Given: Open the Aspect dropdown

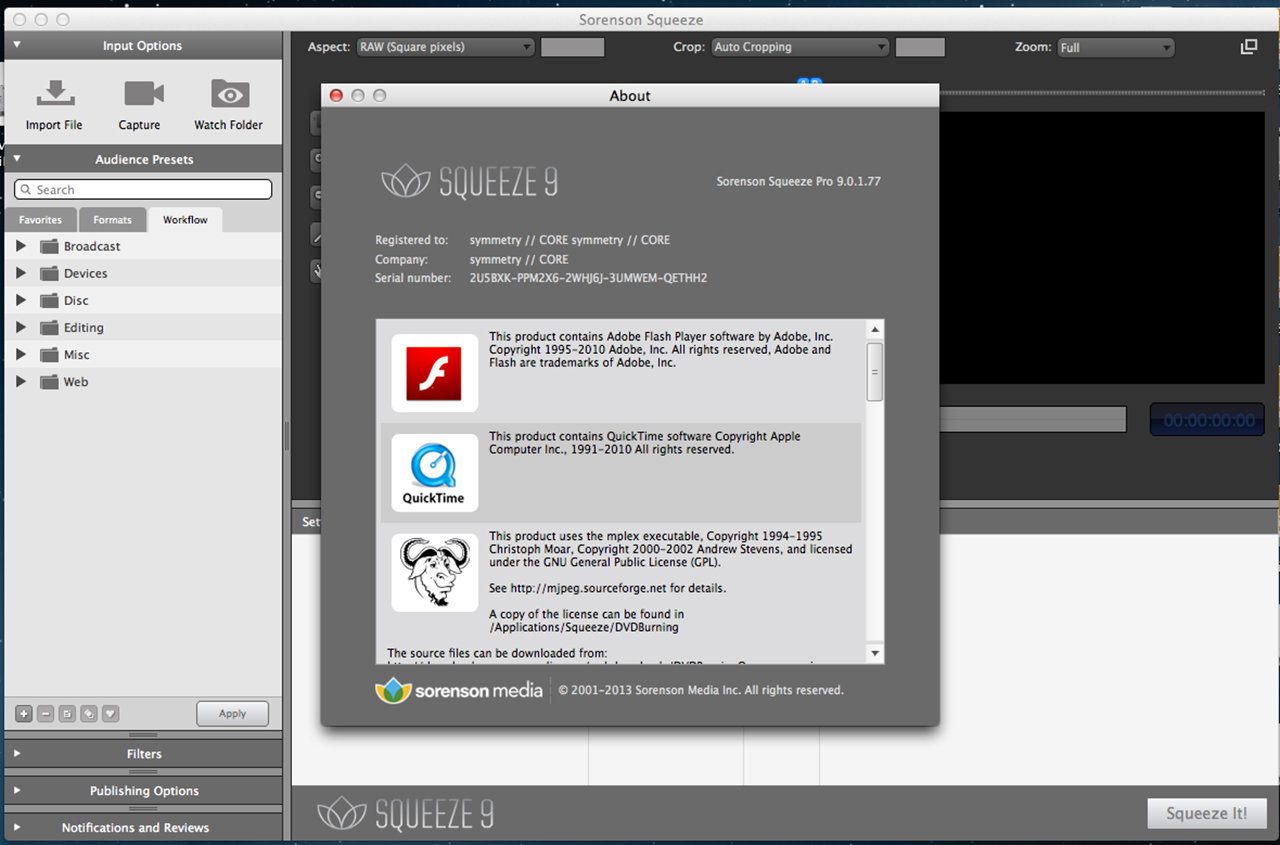Looking at the screenshot, I should pos(445,47).
